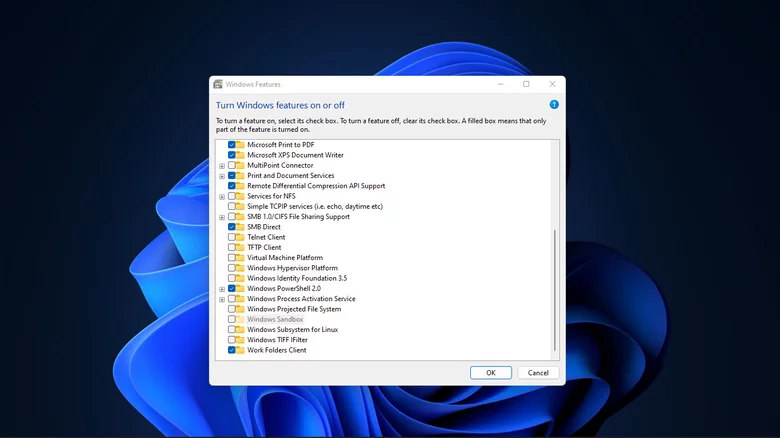The width and height of the screenshot is (780, 438).
Task: Expand the Windows PowerShell 2.0 node
Action: point(222,289)
